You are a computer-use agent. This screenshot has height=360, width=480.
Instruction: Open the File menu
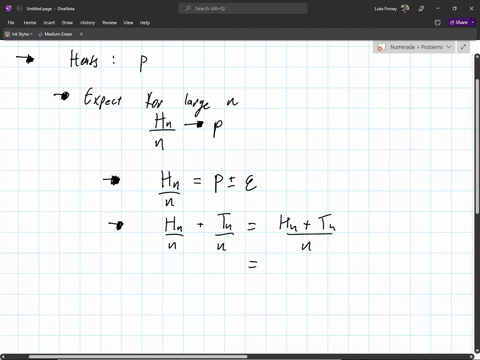11,23
